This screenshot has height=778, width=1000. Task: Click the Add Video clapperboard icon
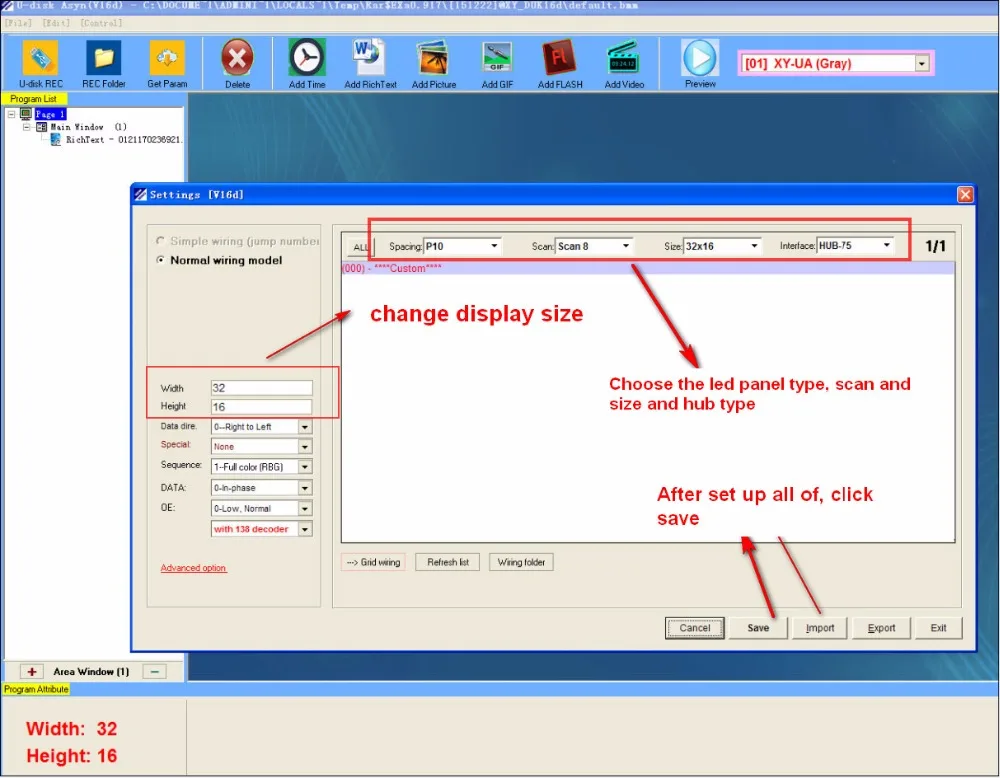(x=623, y=58)
